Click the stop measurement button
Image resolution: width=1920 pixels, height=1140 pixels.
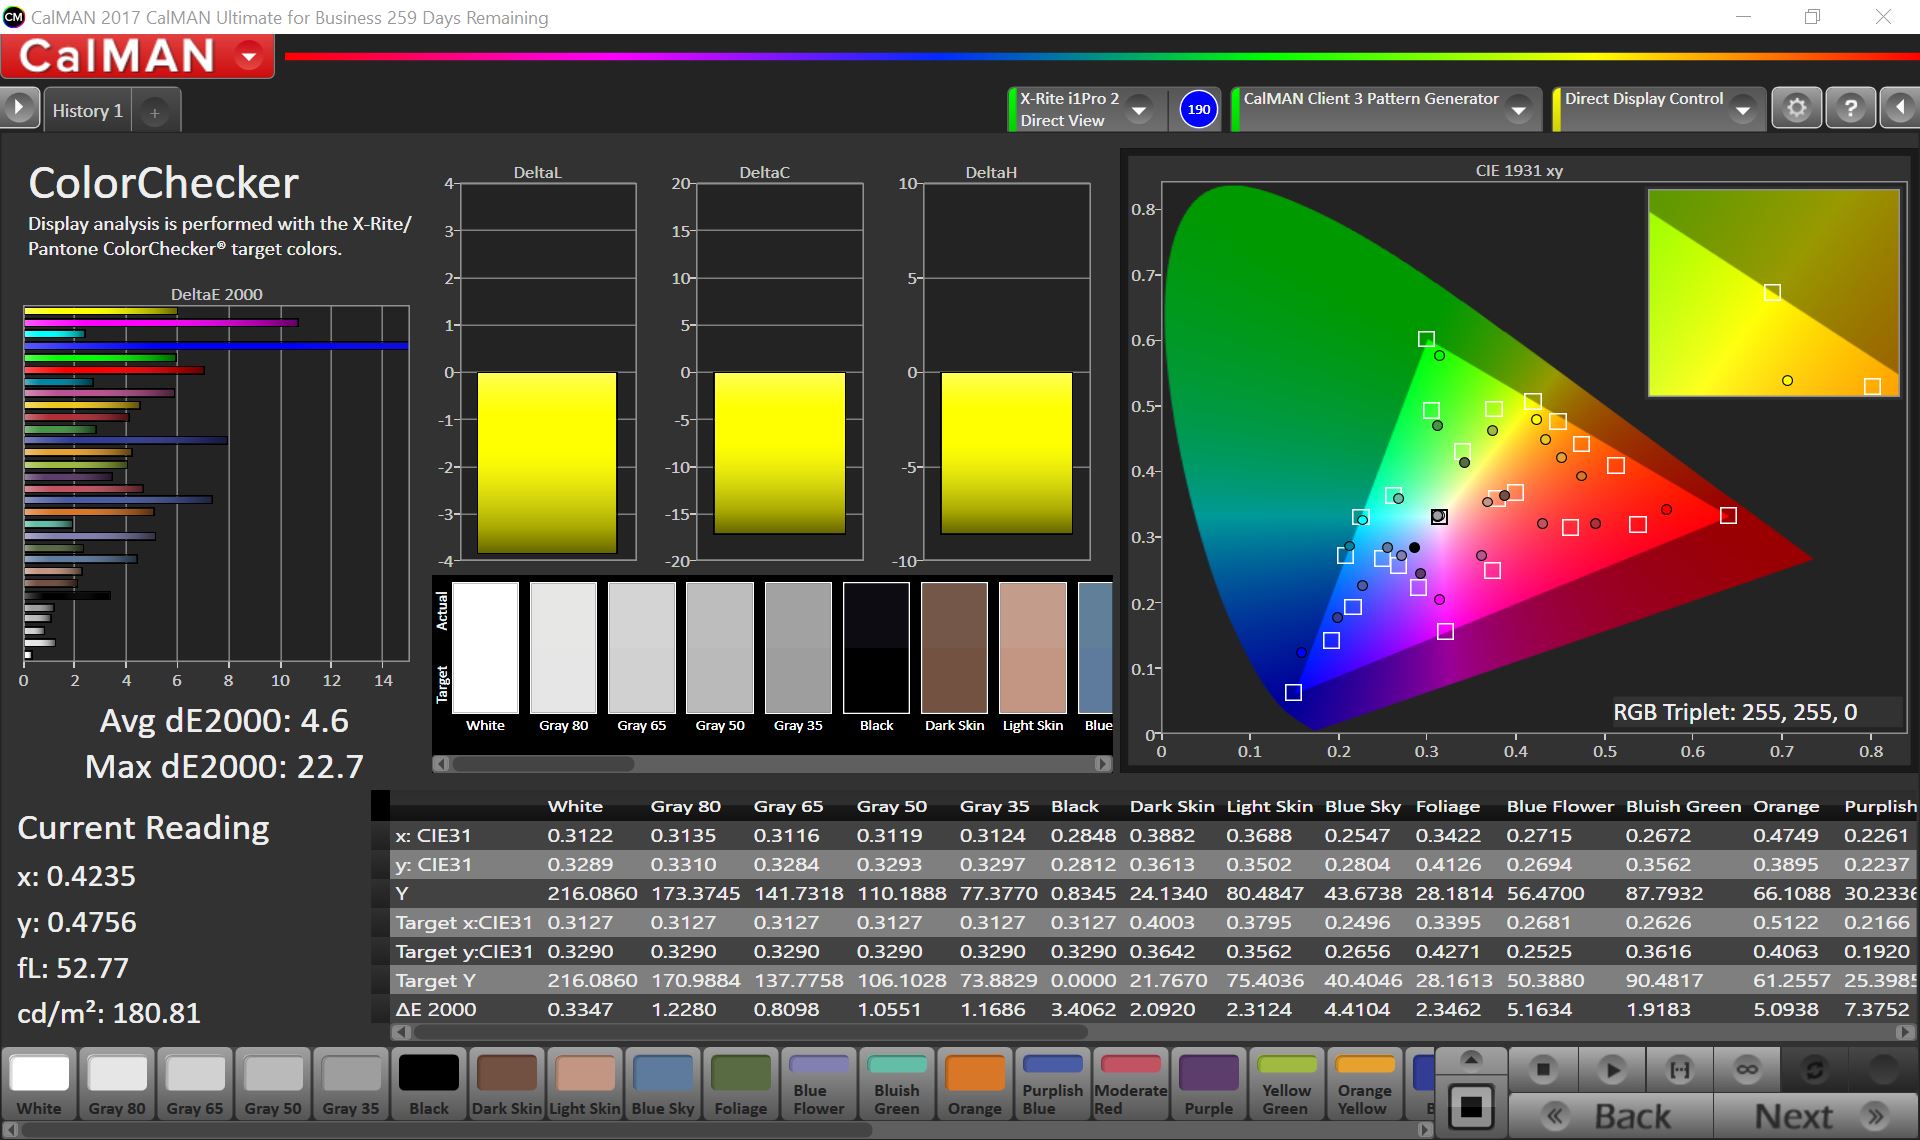1543,1070
